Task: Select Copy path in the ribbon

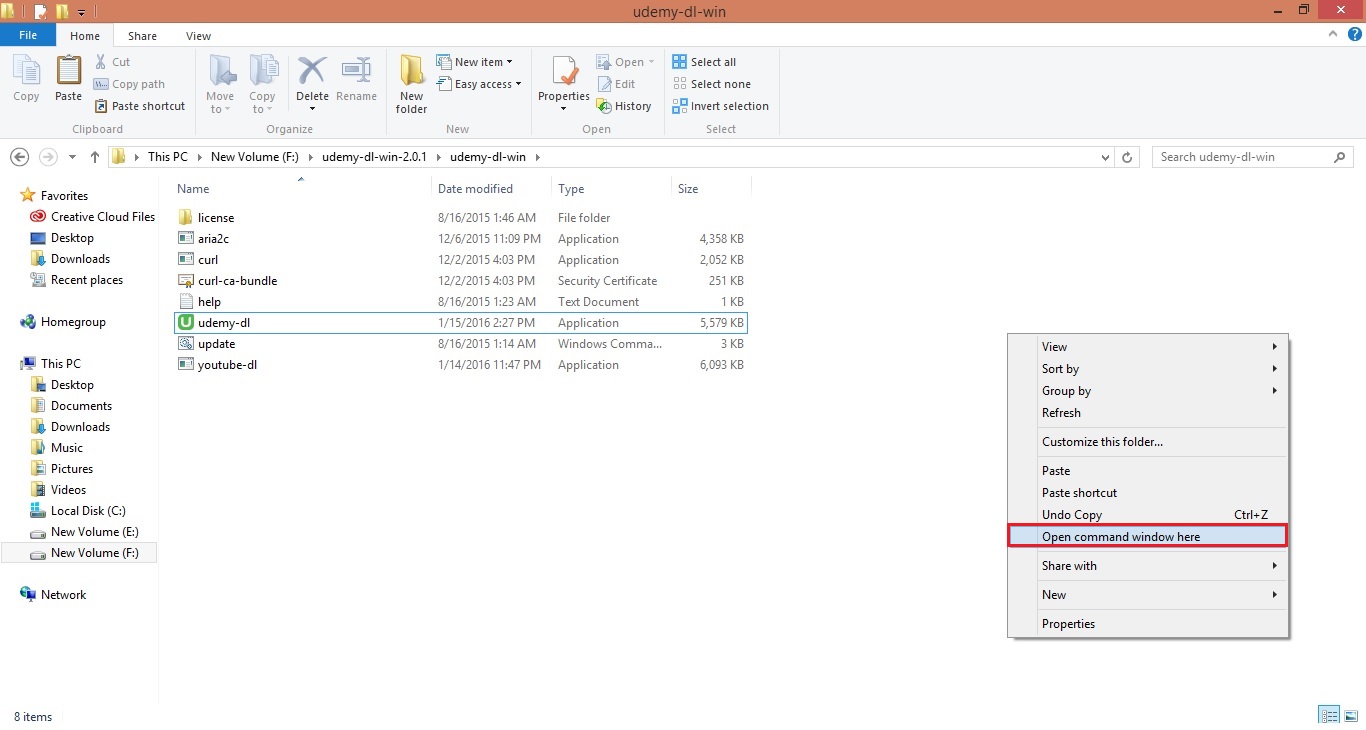Action: (129, 84)
